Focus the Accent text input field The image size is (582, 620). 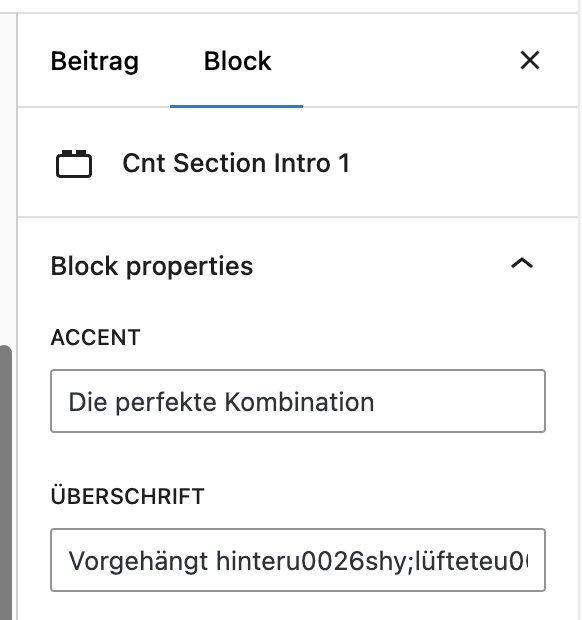298,401
